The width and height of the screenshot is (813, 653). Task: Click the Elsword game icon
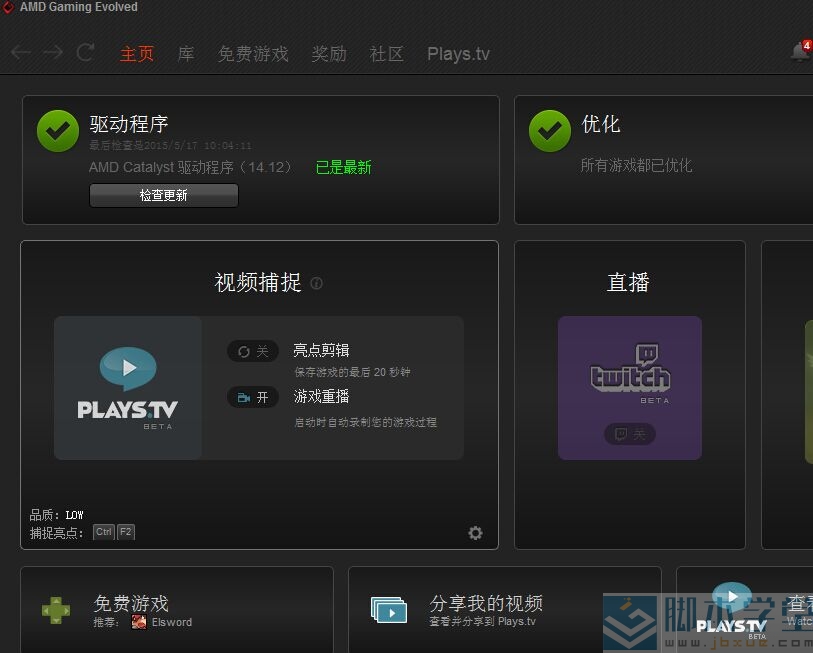click(139, 622)
